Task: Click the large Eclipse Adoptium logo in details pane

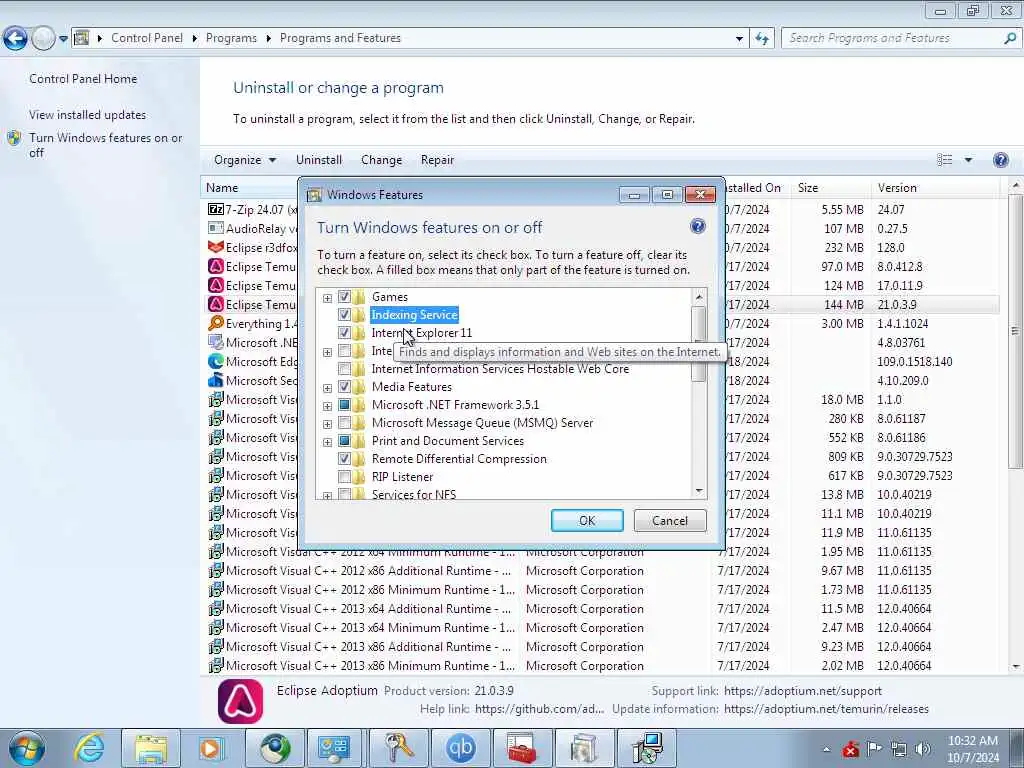Action: click(240, 701)
